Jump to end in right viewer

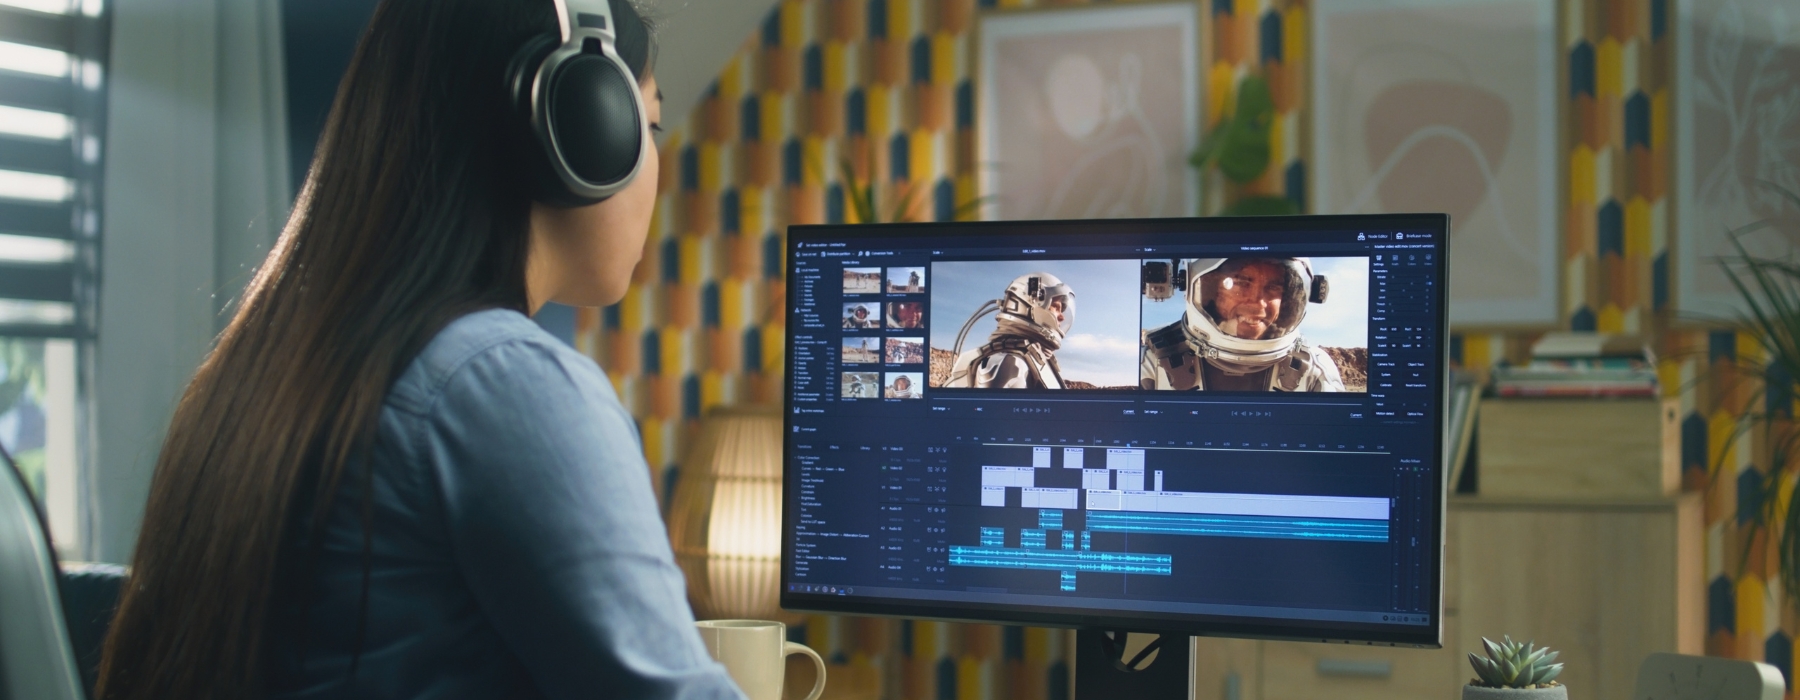click(1267, 414)
